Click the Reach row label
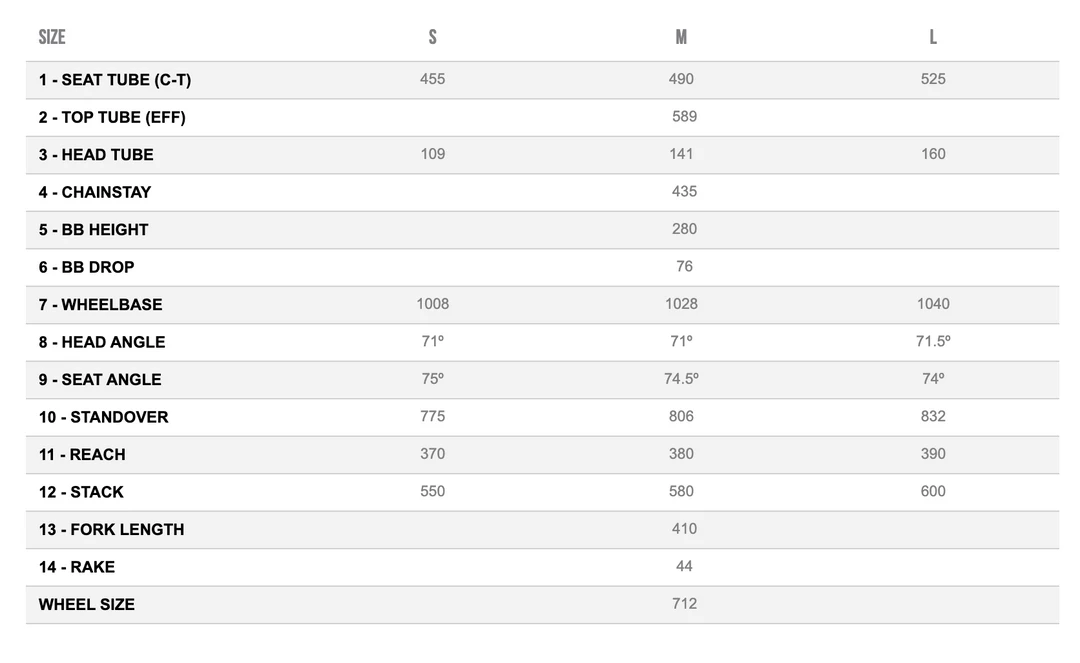1080x663 pixels. (82, 455)
